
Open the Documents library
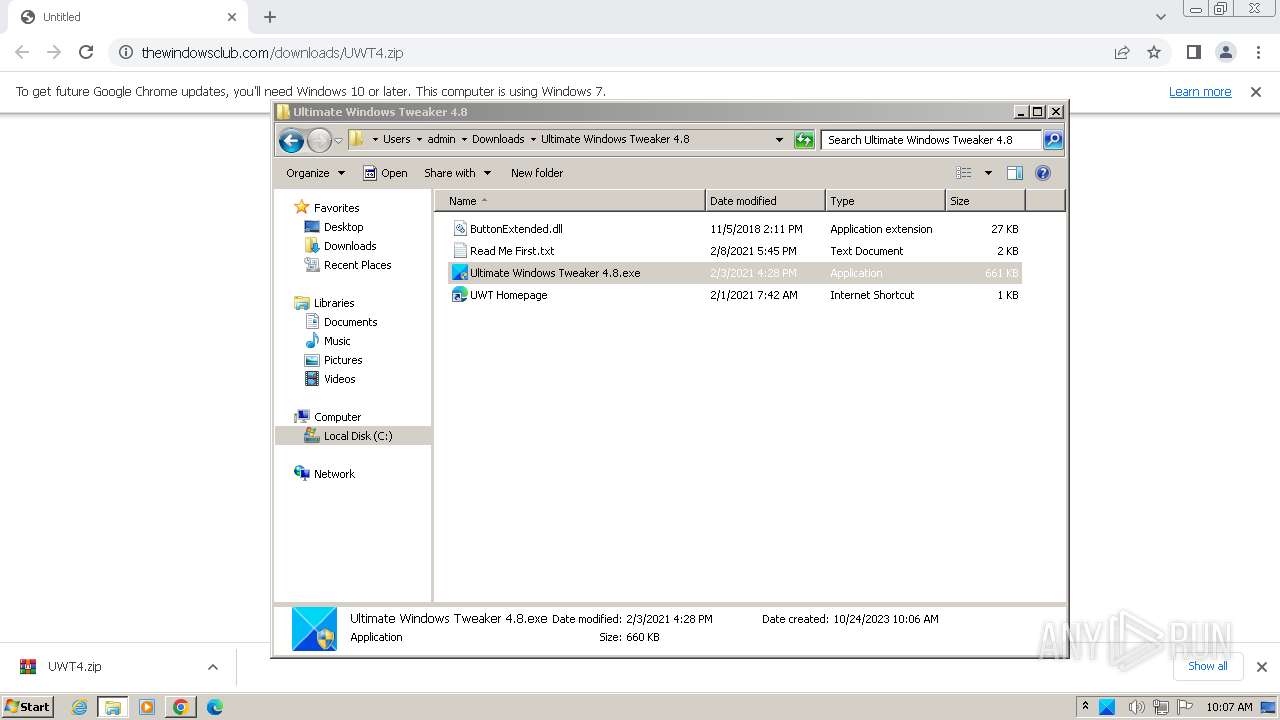point(350,322)
